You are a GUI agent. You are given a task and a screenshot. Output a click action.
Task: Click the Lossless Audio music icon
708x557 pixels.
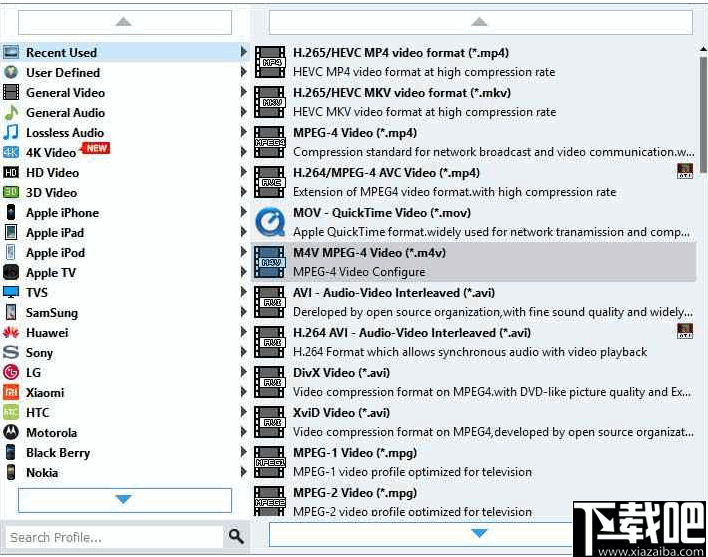[11, 132]
